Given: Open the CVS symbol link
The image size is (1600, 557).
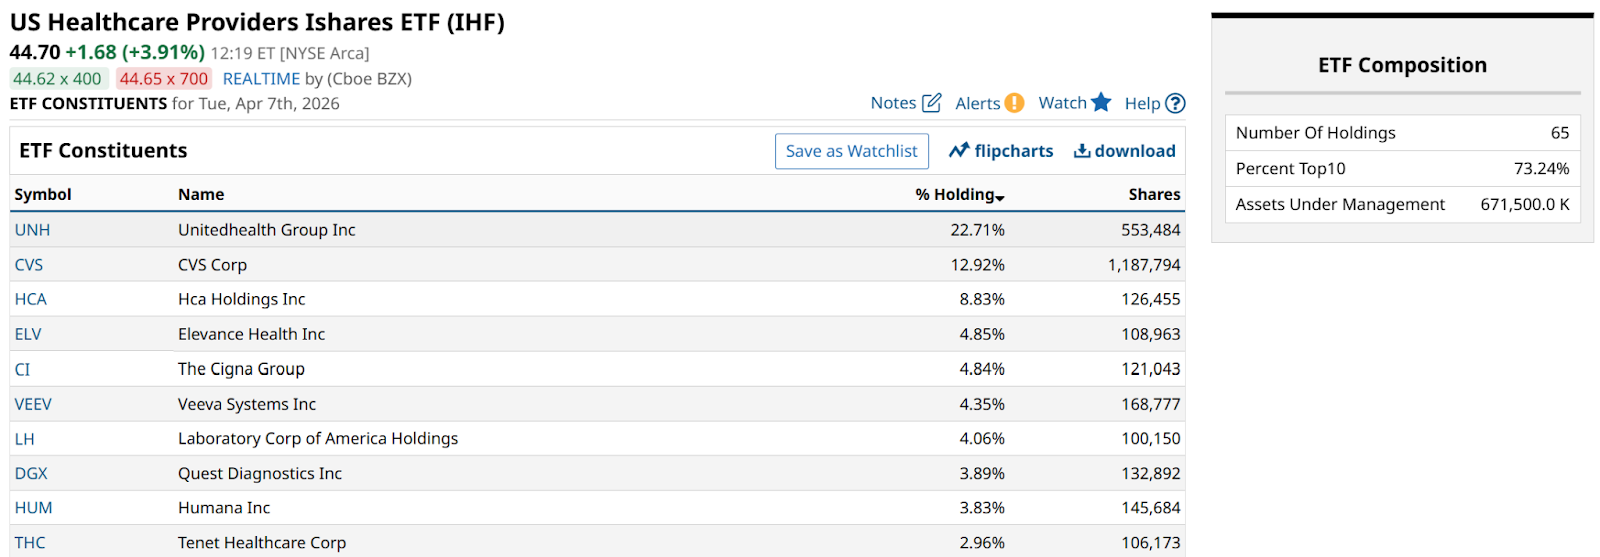Looking at the screenshot, I should pos(29,265).
